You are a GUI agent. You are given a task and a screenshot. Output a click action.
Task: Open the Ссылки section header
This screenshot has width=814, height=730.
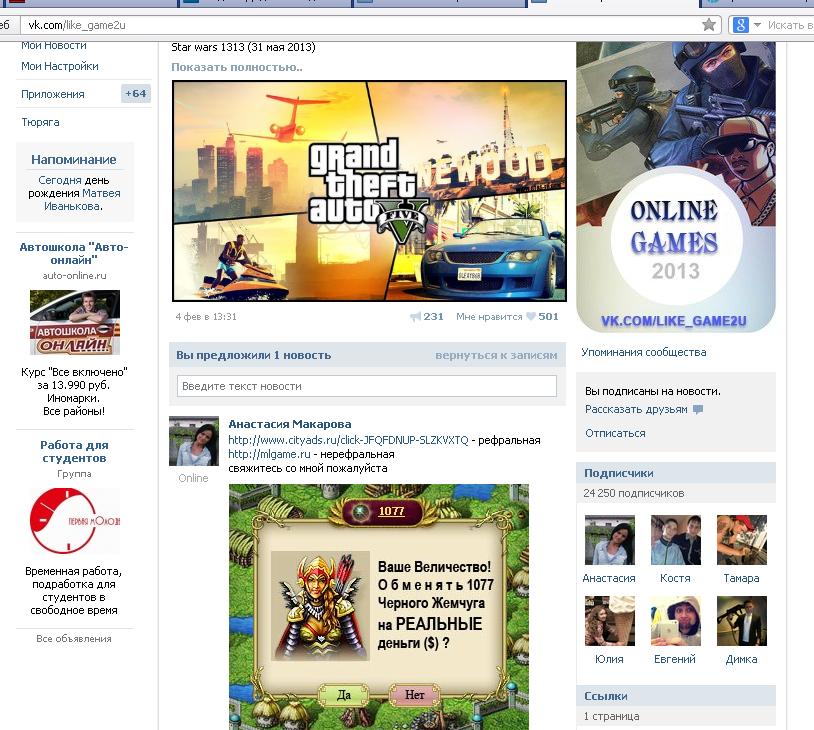click(676, 696)
